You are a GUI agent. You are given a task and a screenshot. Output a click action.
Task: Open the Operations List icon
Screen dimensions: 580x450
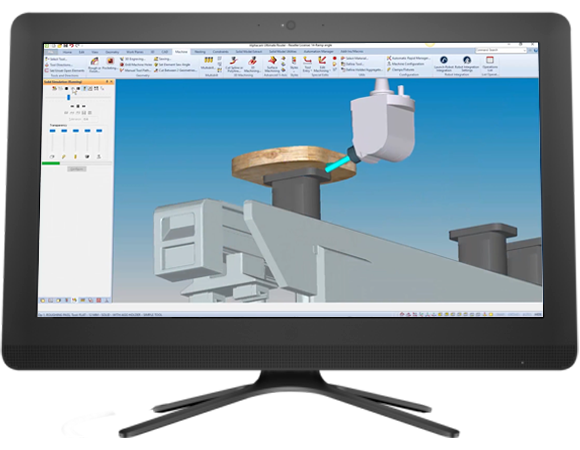coord(490,63)
